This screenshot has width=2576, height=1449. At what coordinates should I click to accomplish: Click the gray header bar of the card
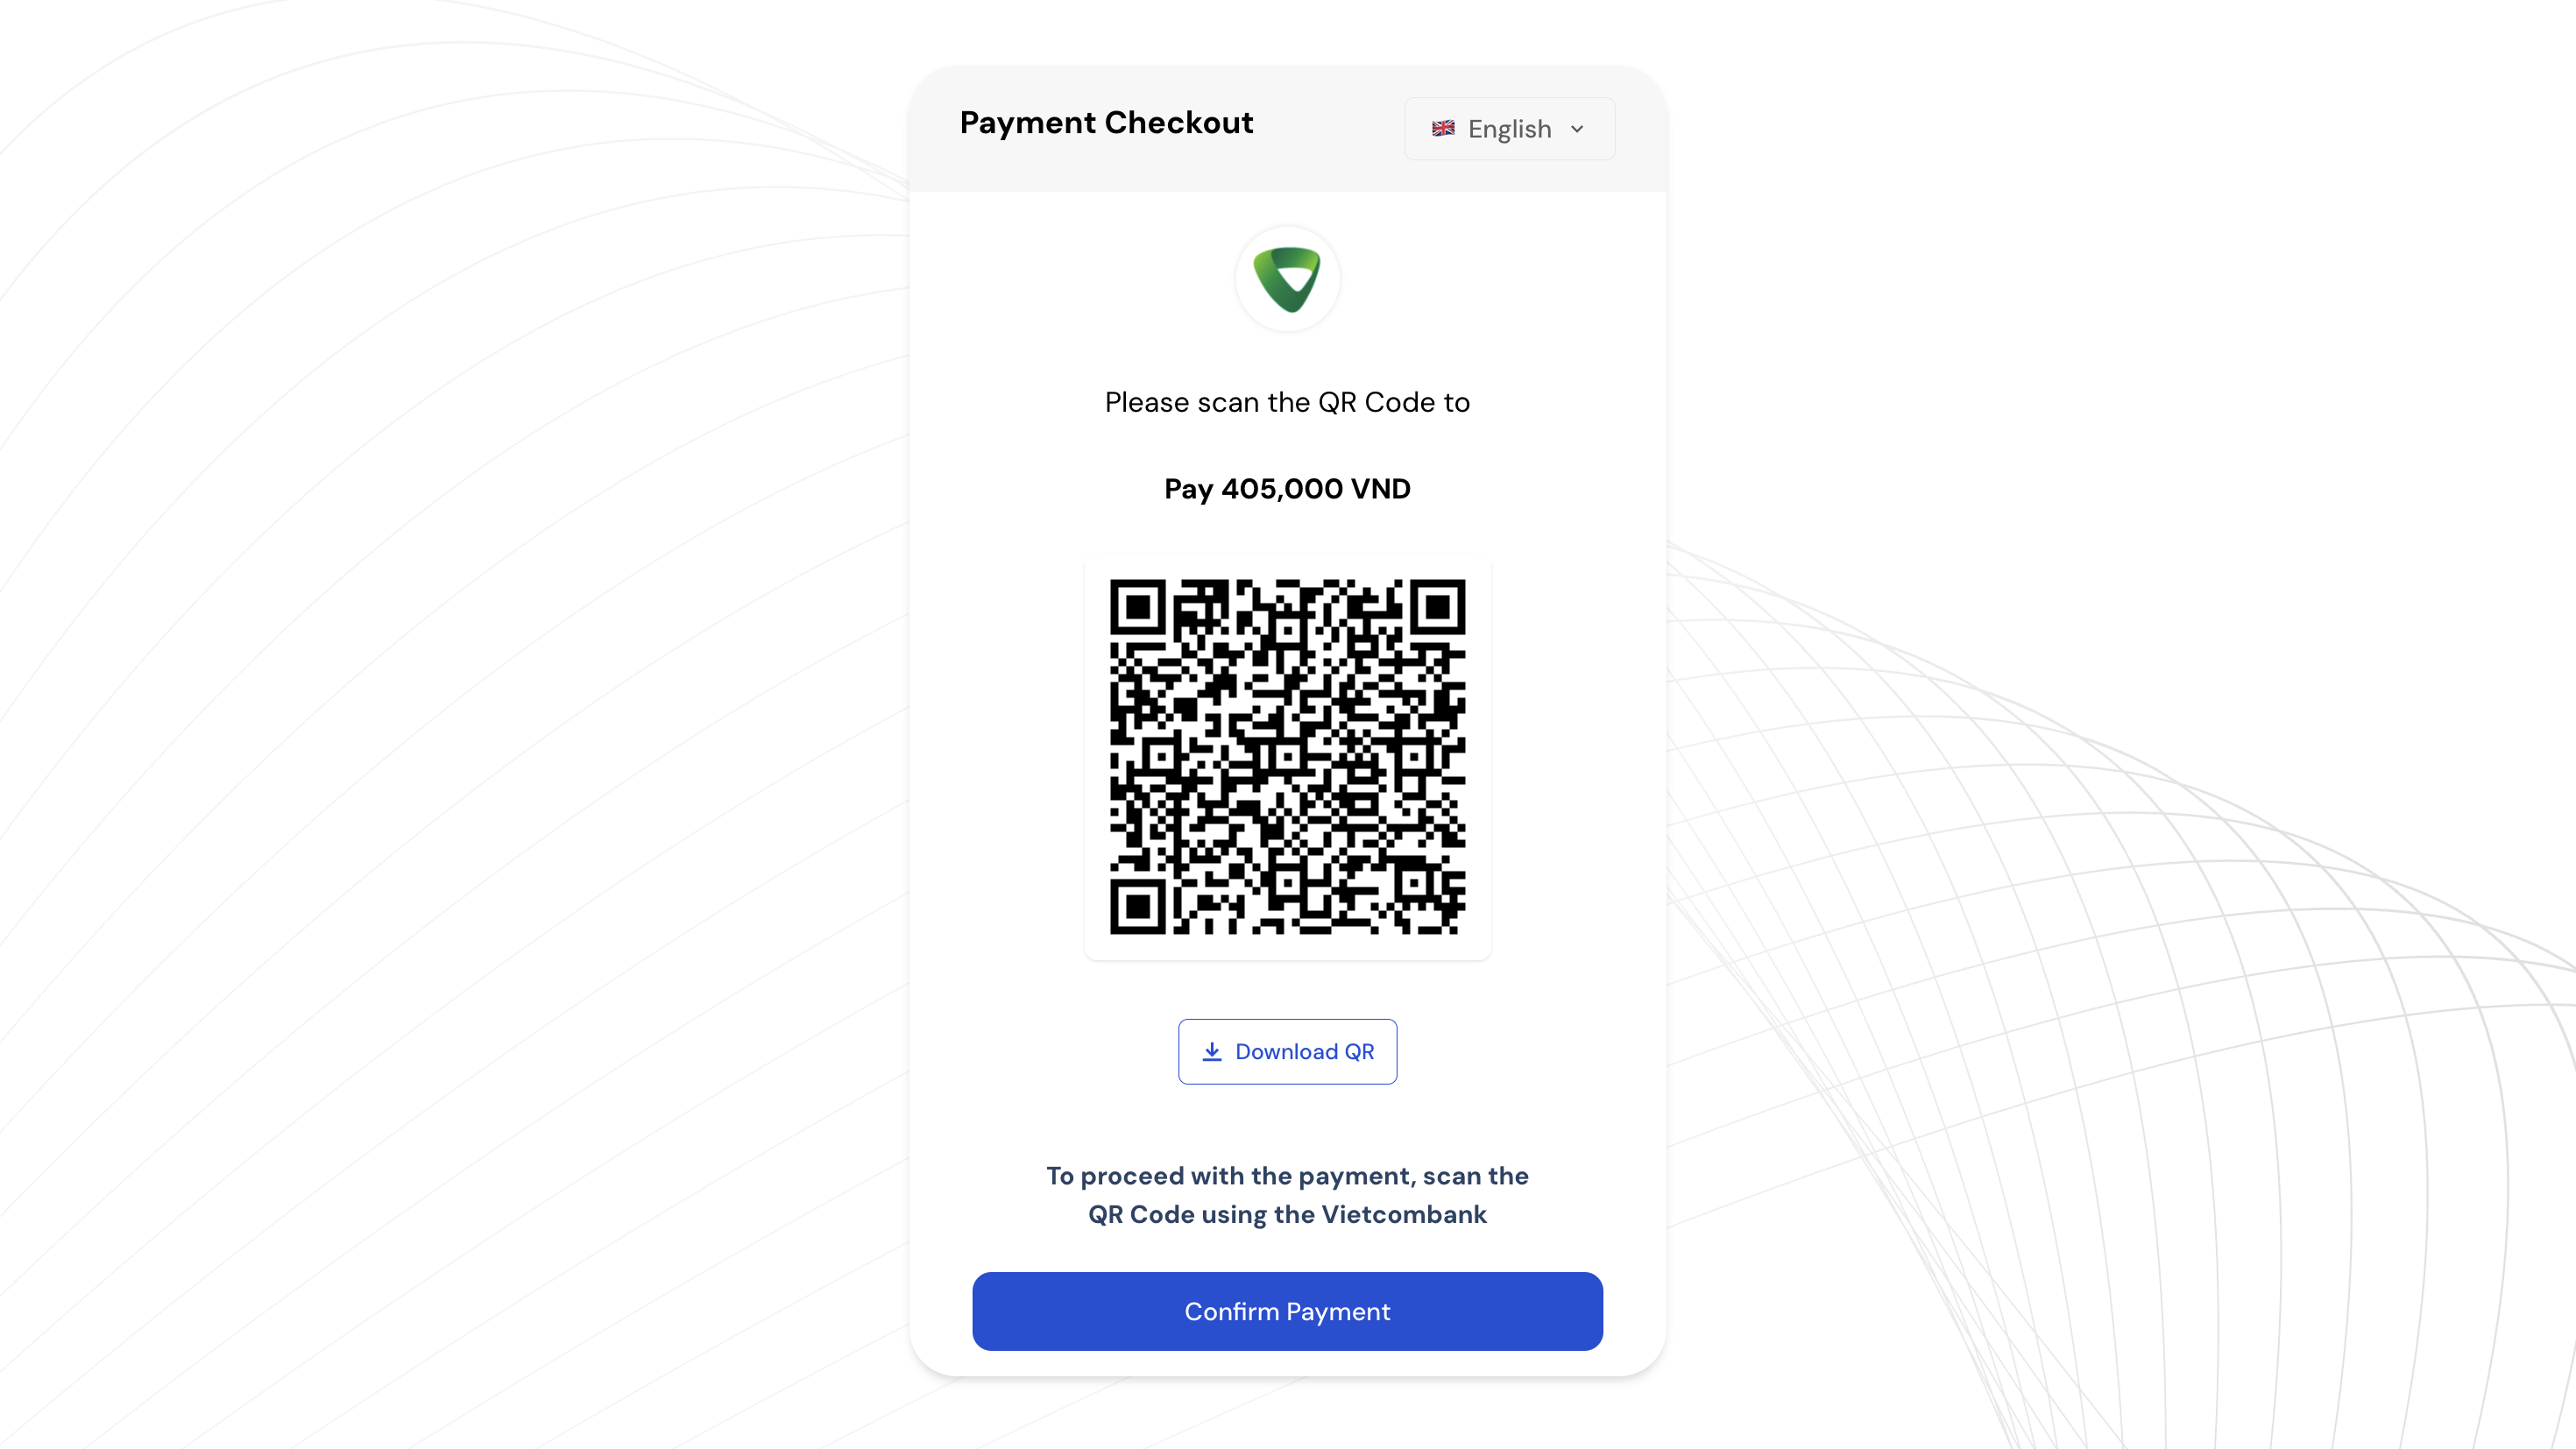1287,129
